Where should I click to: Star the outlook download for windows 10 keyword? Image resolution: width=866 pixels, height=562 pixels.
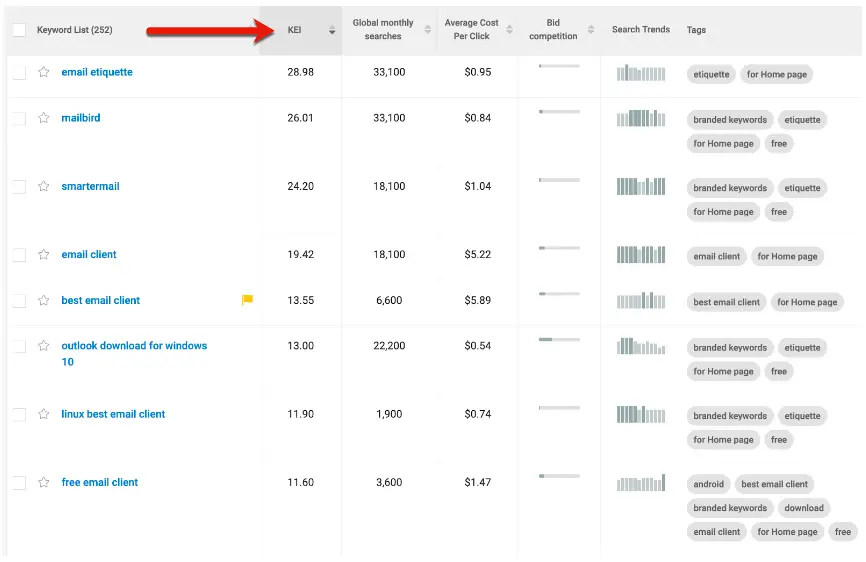pos(44,346)
